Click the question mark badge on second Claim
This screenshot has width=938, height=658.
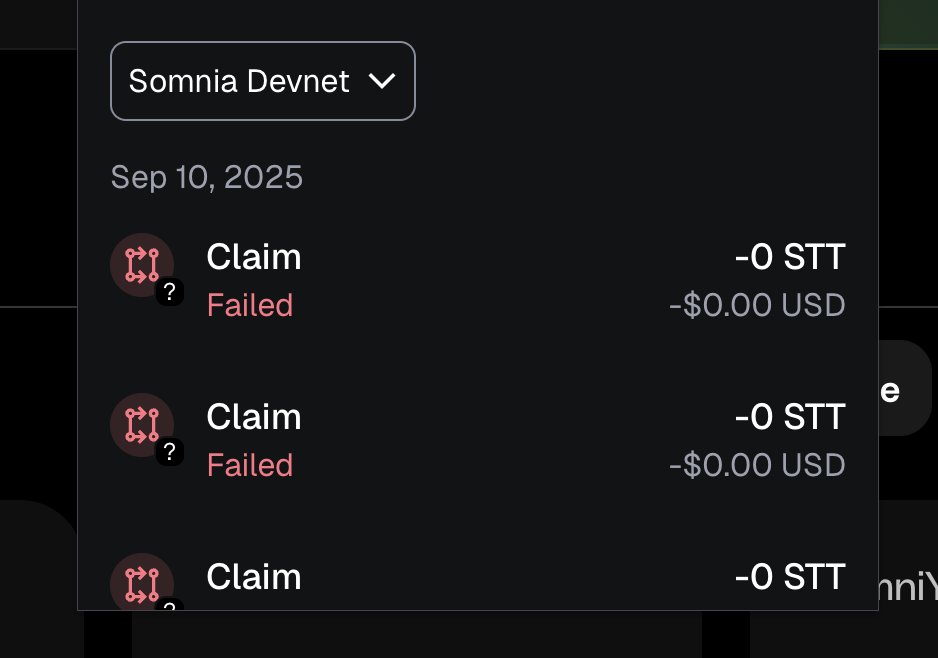click(x=170, y=452)
